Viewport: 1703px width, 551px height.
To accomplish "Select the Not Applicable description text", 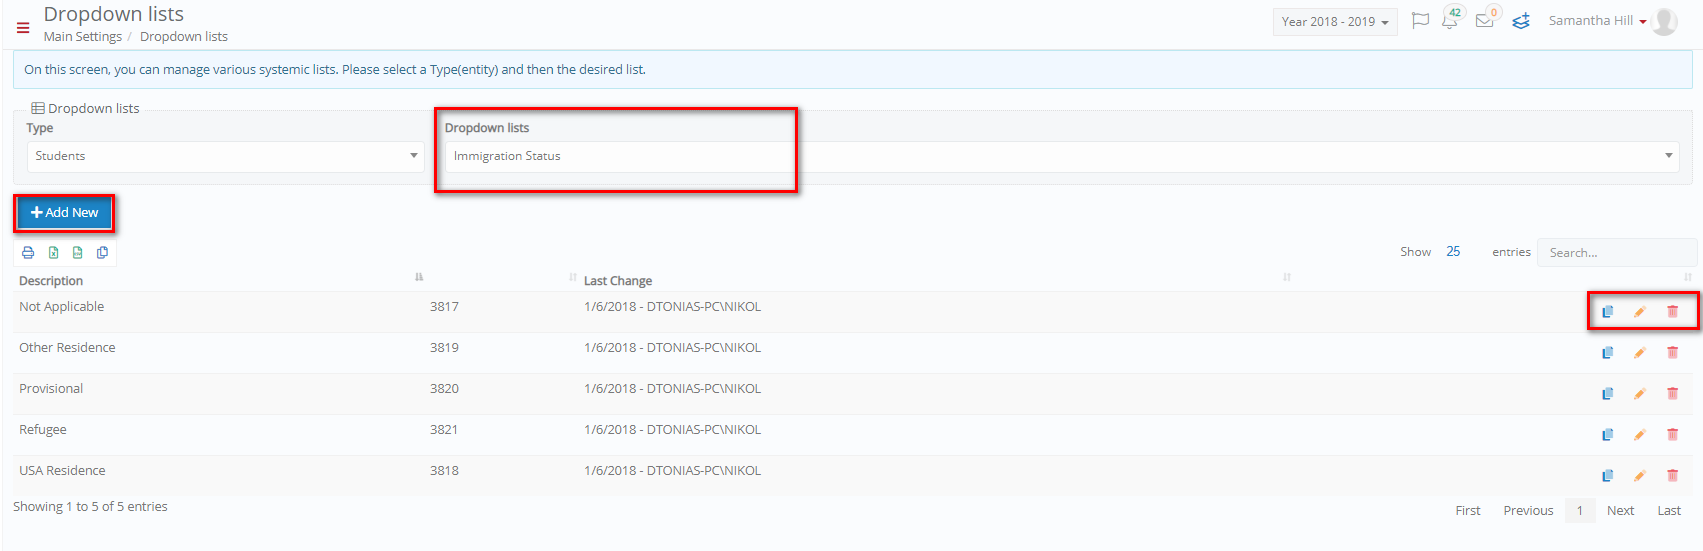I will tap(62, 307).
